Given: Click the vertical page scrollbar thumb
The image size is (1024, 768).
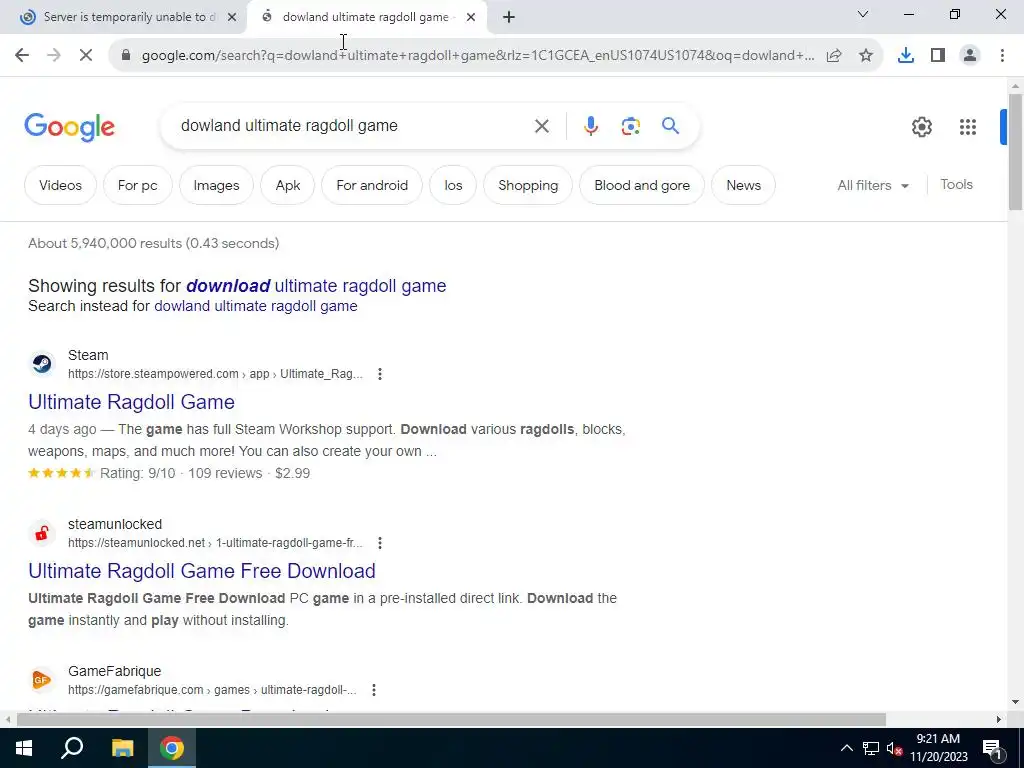Looking at the screenshot, I should click(x=1015, y=152).
